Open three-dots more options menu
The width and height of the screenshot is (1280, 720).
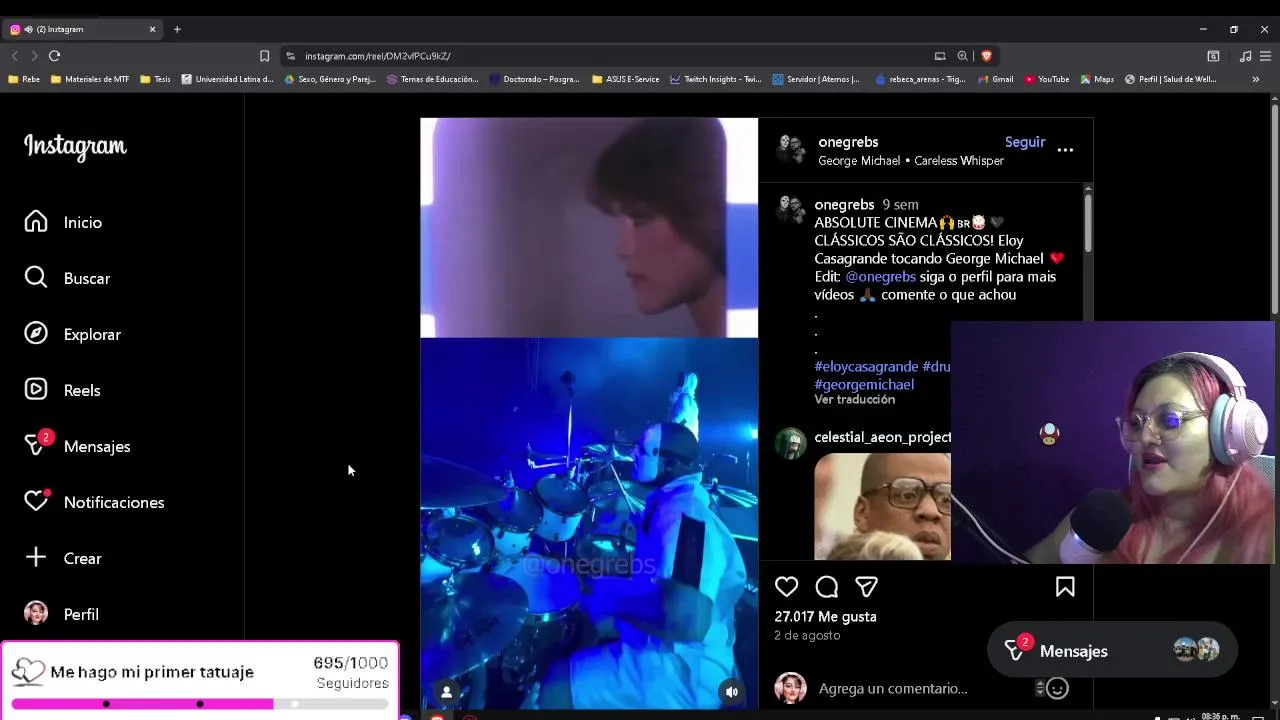point(1065,150)
